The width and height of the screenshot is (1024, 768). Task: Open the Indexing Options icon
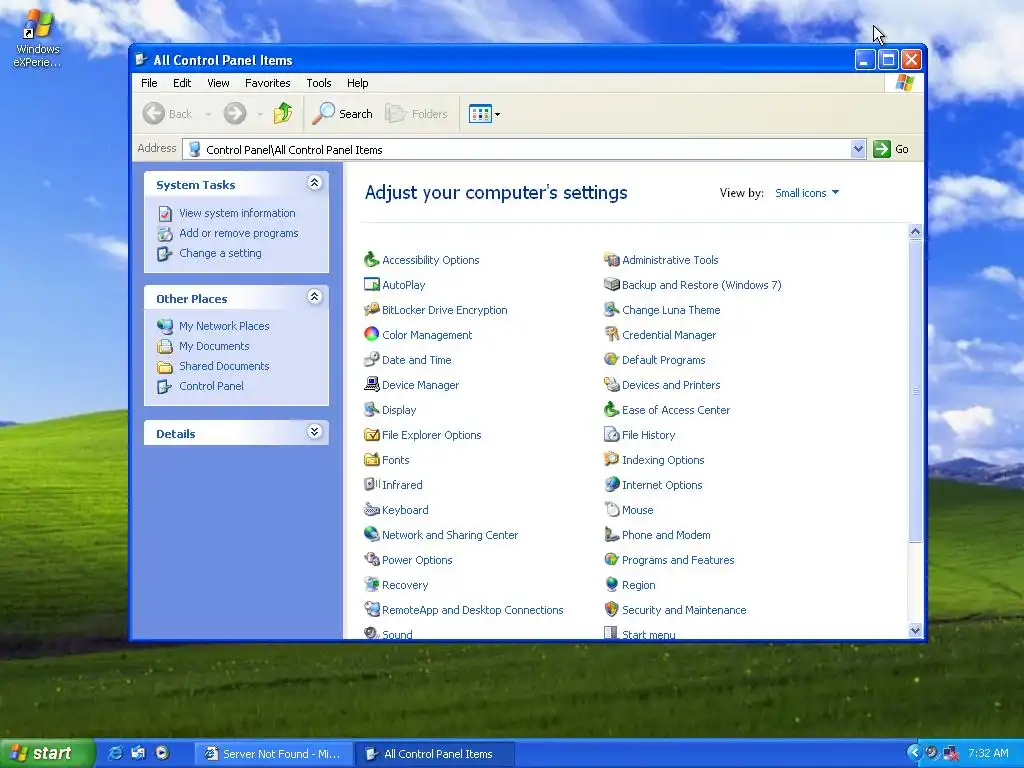[611, 460]
